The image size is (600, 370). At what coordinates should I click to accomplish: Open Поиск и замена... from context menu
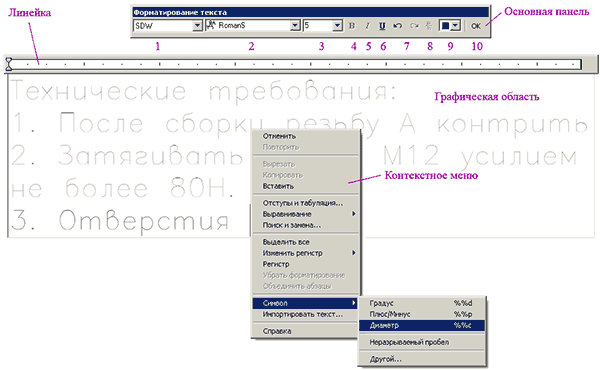[x=305, y=225]
